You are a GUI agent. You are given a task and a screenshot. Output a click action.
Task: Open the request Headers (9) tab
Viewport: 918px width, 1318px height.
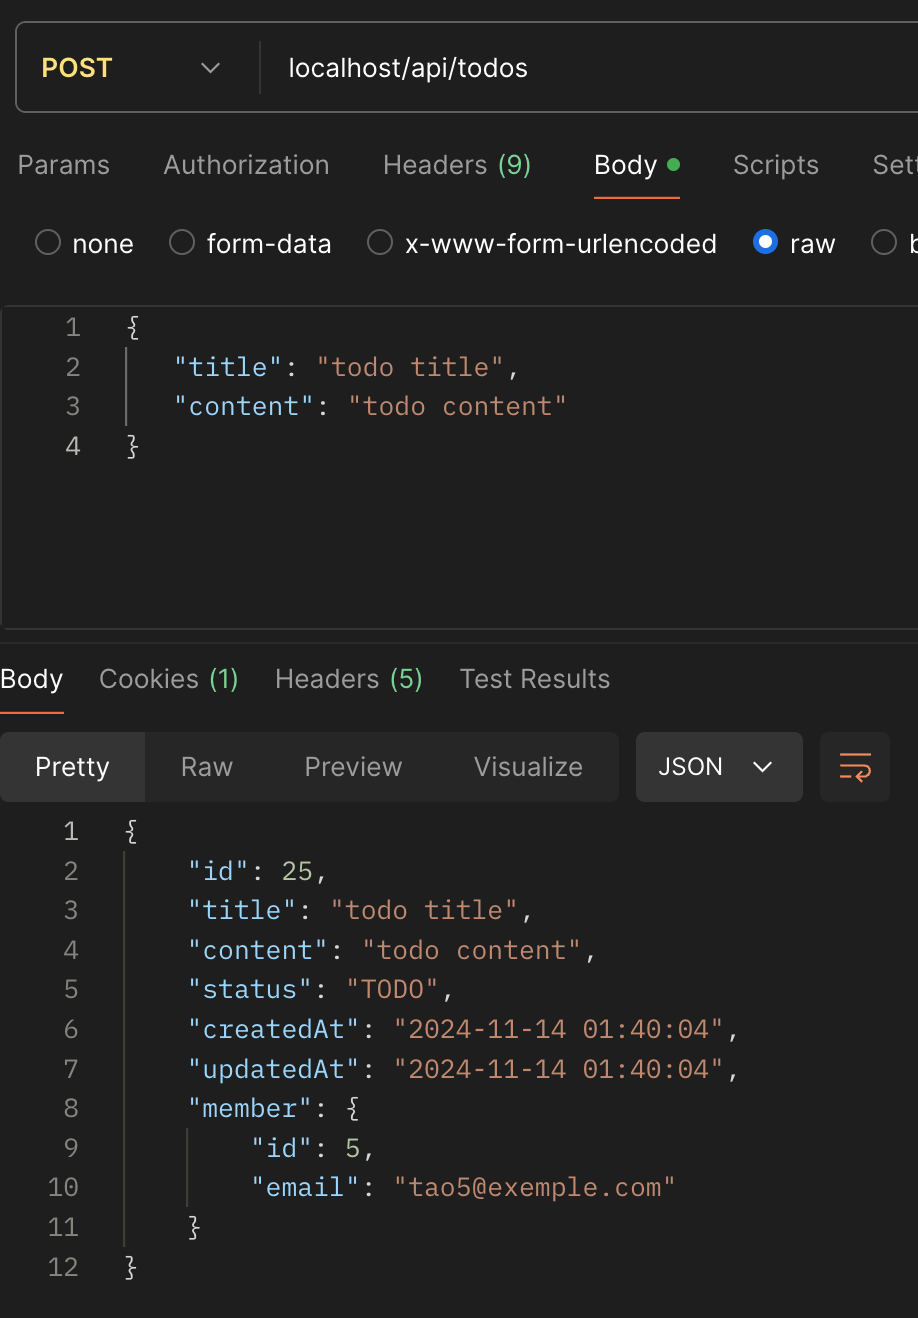[457, 165]
